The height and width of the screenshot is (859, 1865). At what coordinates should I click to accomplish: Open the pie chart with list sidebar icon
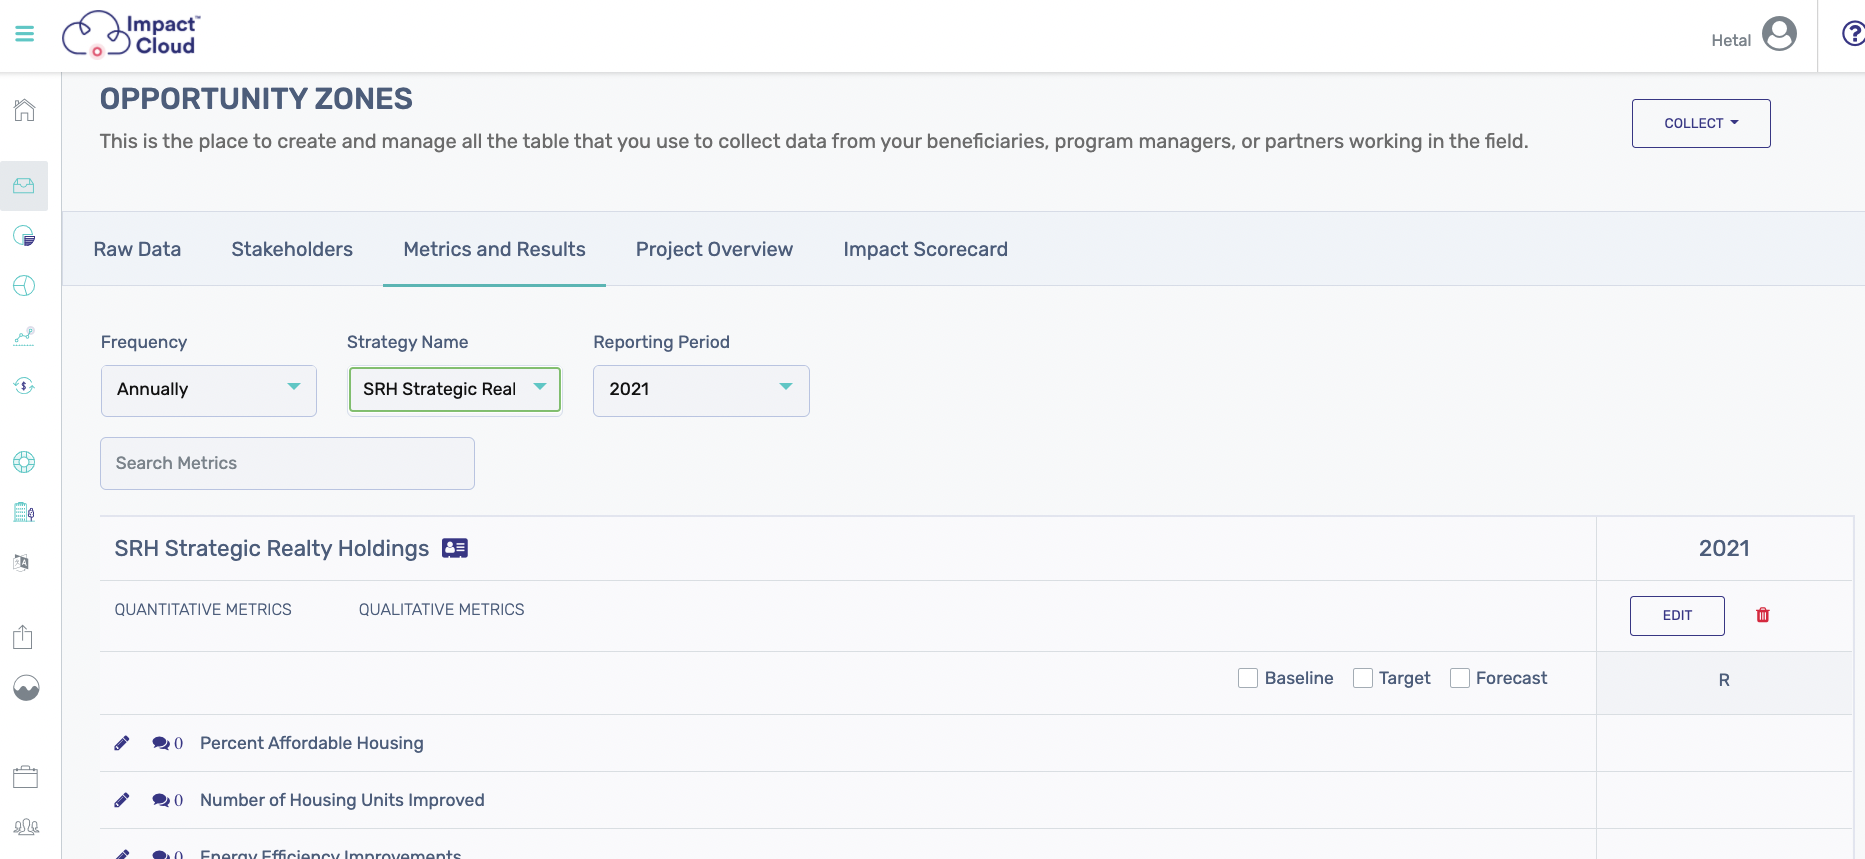pos(24,236)
